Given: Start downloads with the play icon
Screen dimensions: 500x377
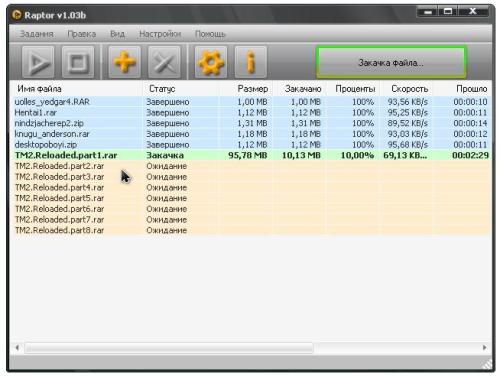Looking at the screenshot, I should click(x=38, y=62).
